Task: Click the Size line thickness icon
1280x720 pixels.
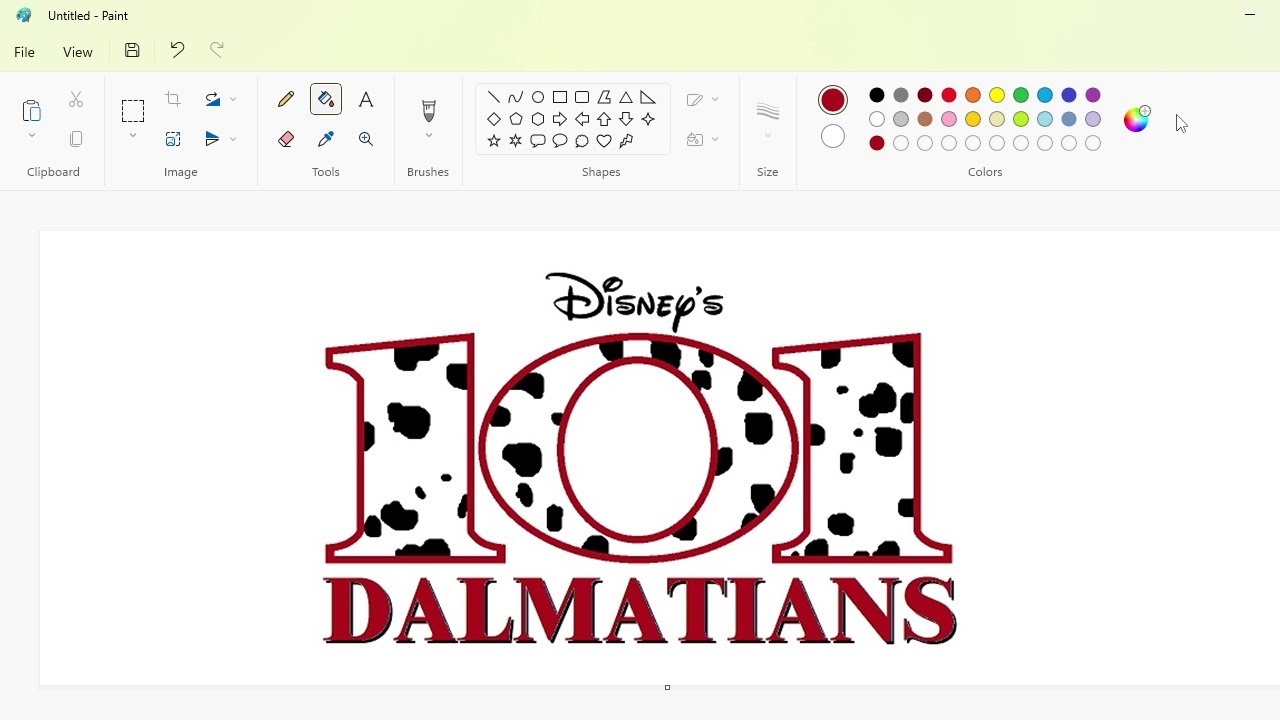Action: tap(768, 110)
